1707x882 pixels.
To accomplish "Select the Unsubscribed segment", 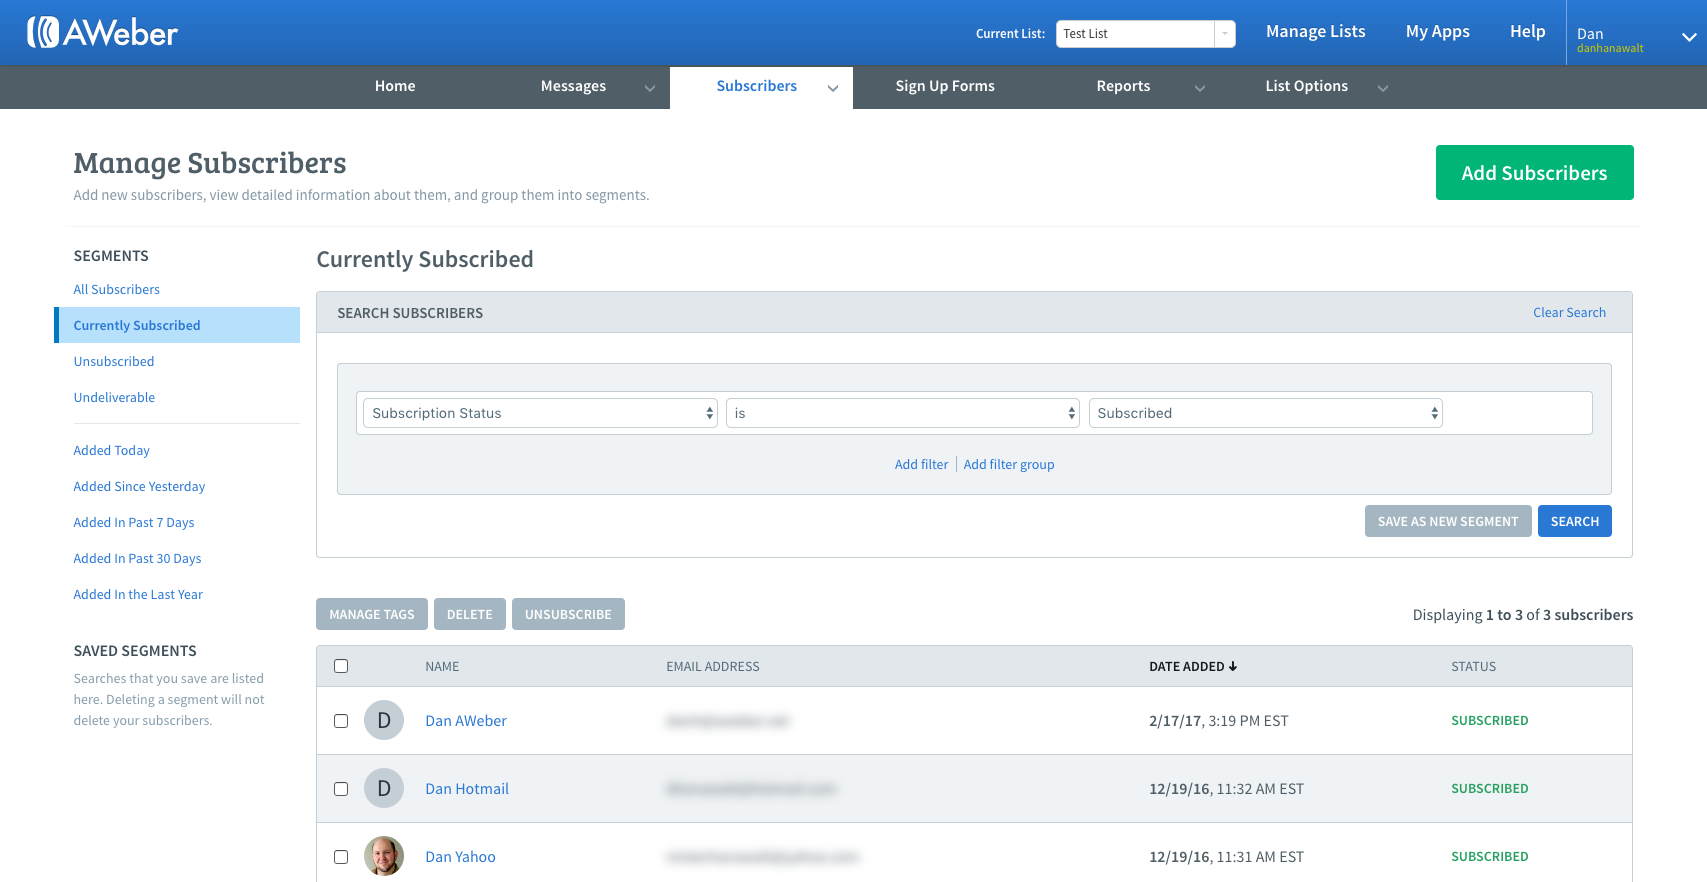I will [x=114, y=362].
